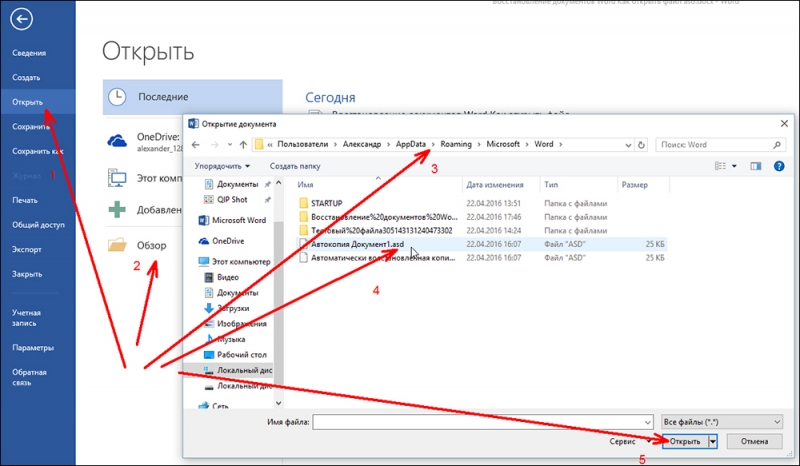800x466 pixels.
Task: Click Пользователи in the address path
Action: (x=303, y=144)
